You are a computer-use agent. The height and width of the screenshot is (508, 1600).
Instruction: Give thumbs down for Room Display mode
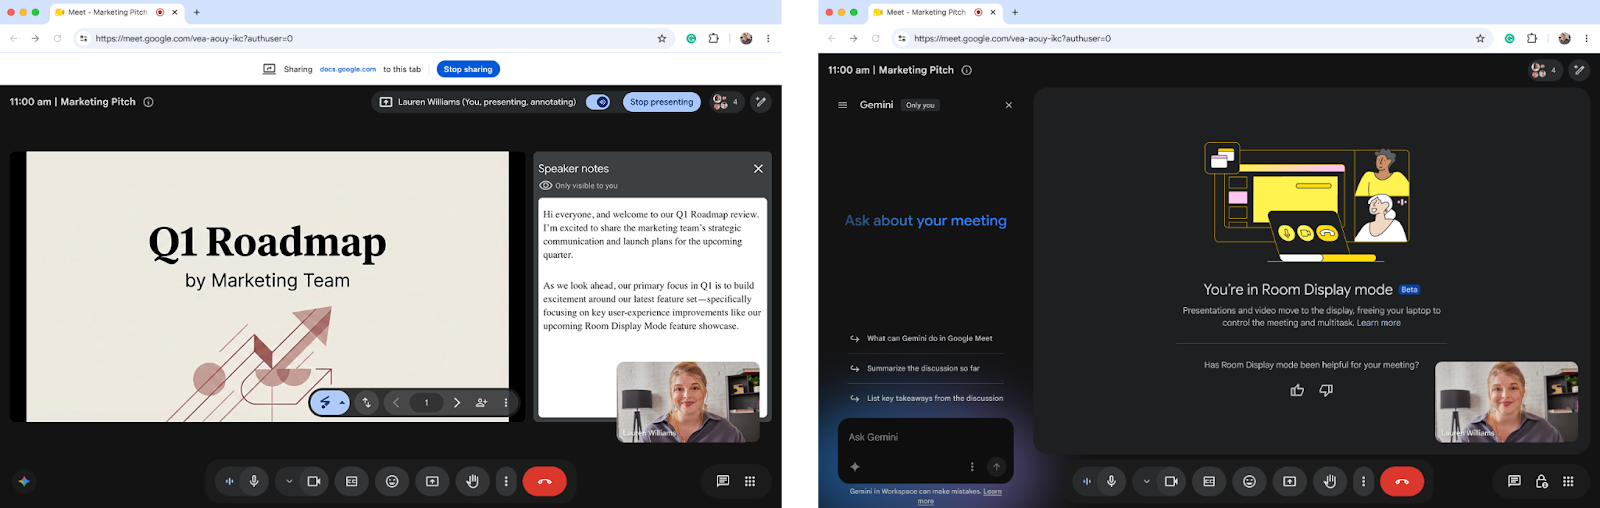coord(1326,390)
